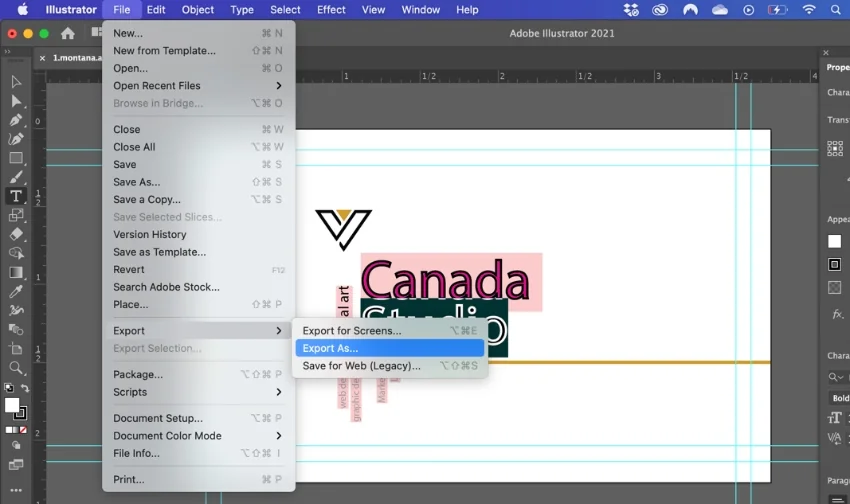Screen dimensions: 850x504
Task: Select the Shape Builder tool
Action: click(16, 253)
